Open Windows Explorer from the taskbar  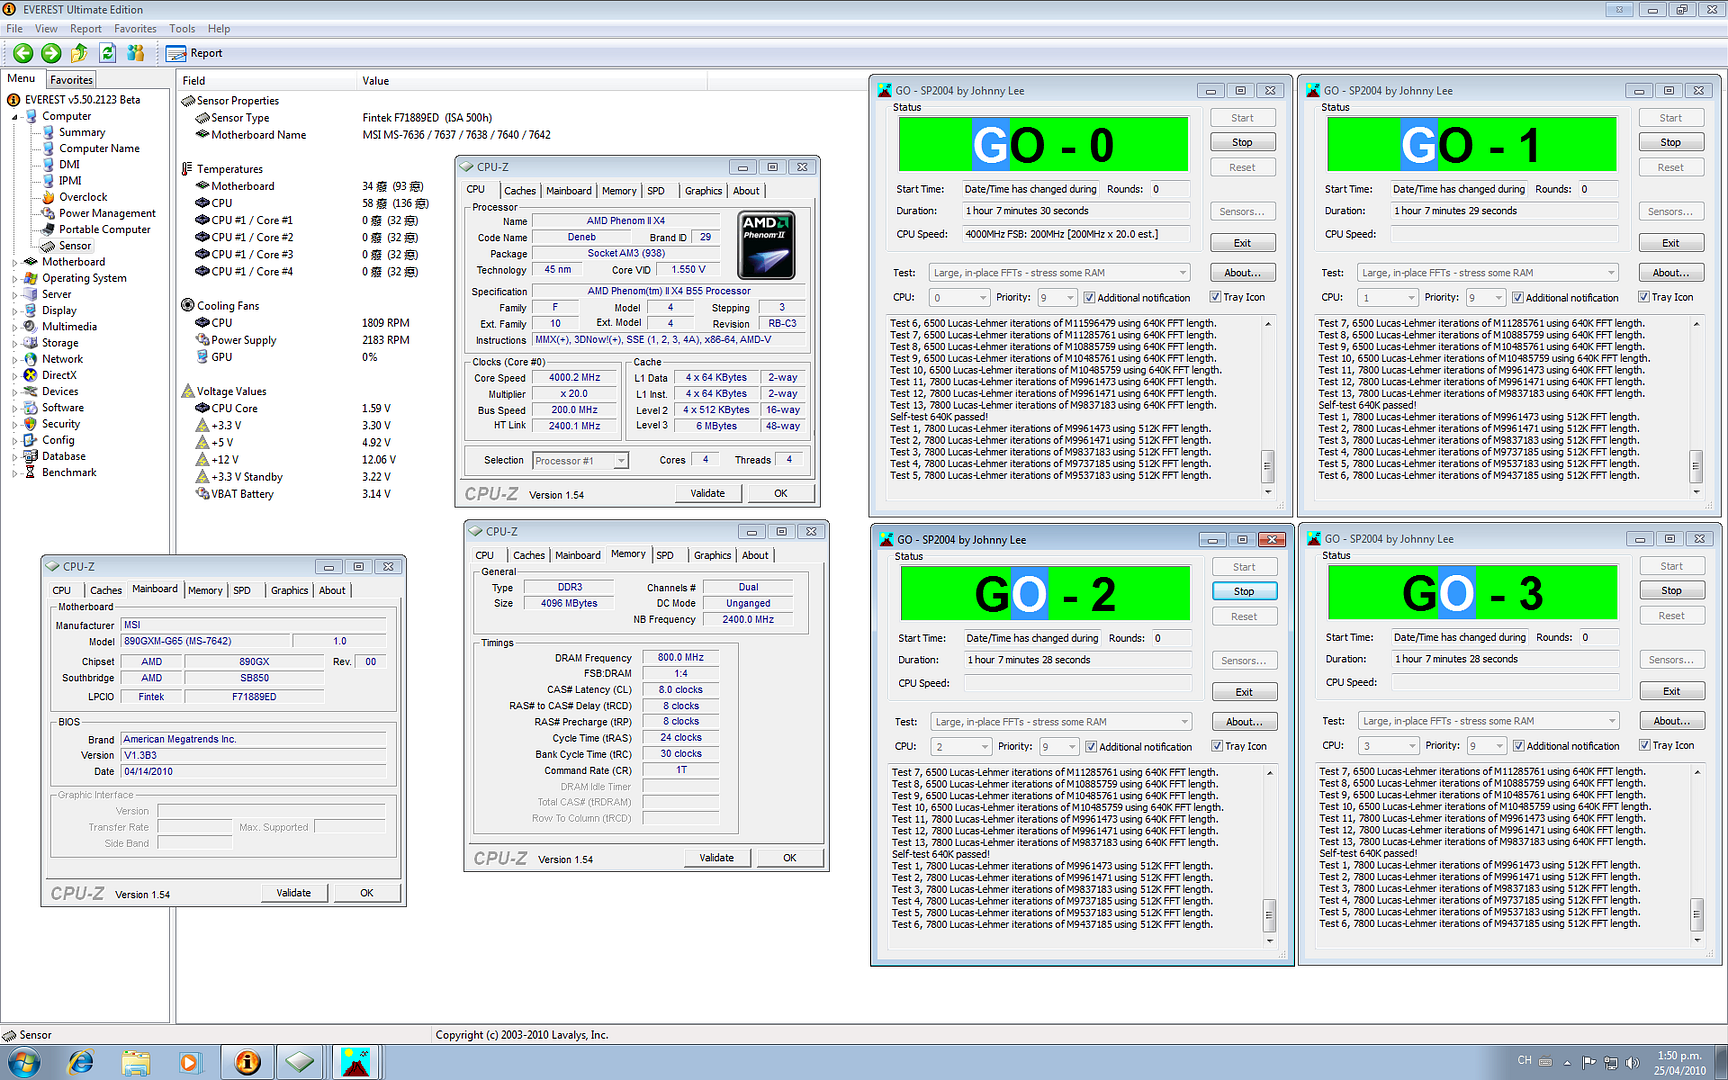[x=135, y=1062]
